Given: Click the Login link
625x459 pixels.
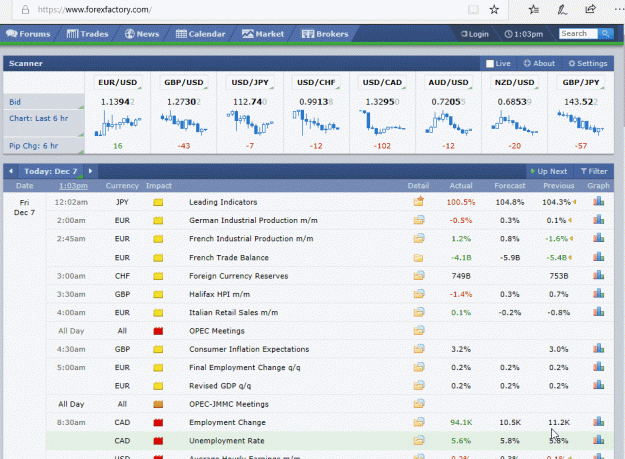Looking at the screenshot, I should point(474,34).
